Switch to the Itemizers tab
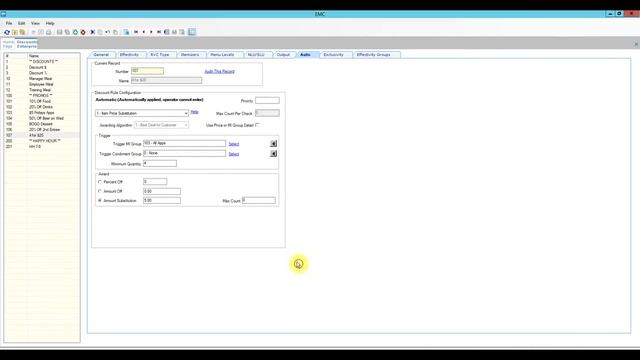 click(190, 54)
